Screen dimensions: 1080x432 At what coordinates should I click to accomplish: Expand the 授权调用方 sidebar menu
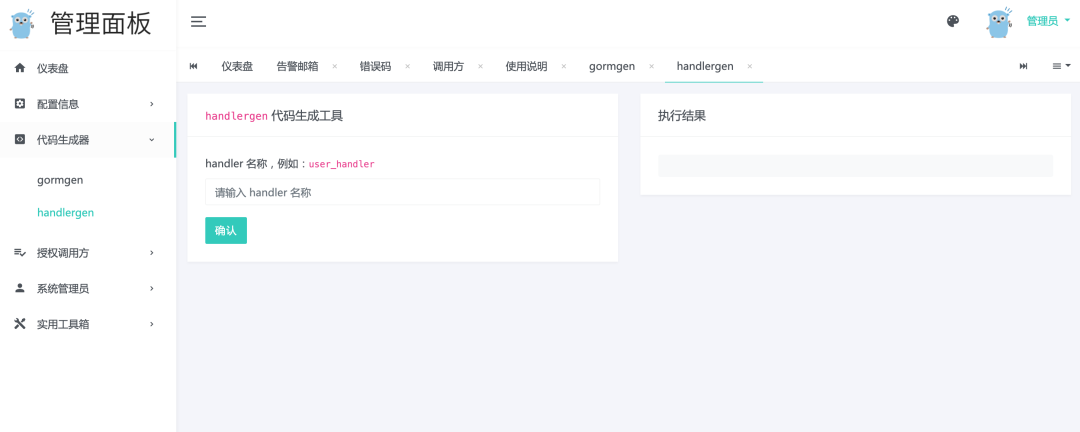coord(87,253)
